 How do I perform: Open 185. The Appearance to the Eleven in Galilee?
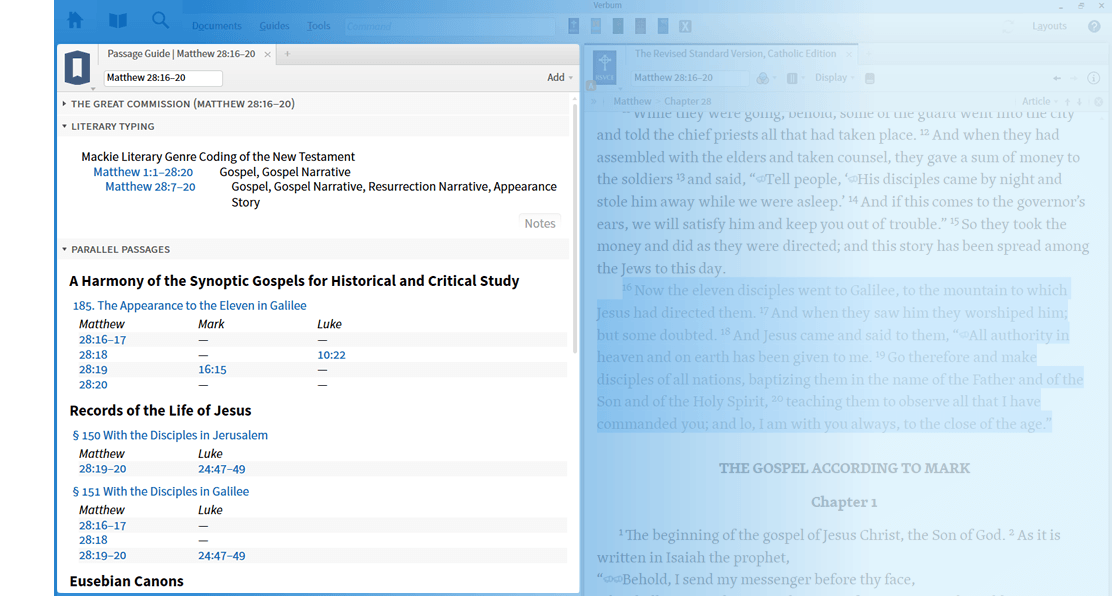coord(189,306)
